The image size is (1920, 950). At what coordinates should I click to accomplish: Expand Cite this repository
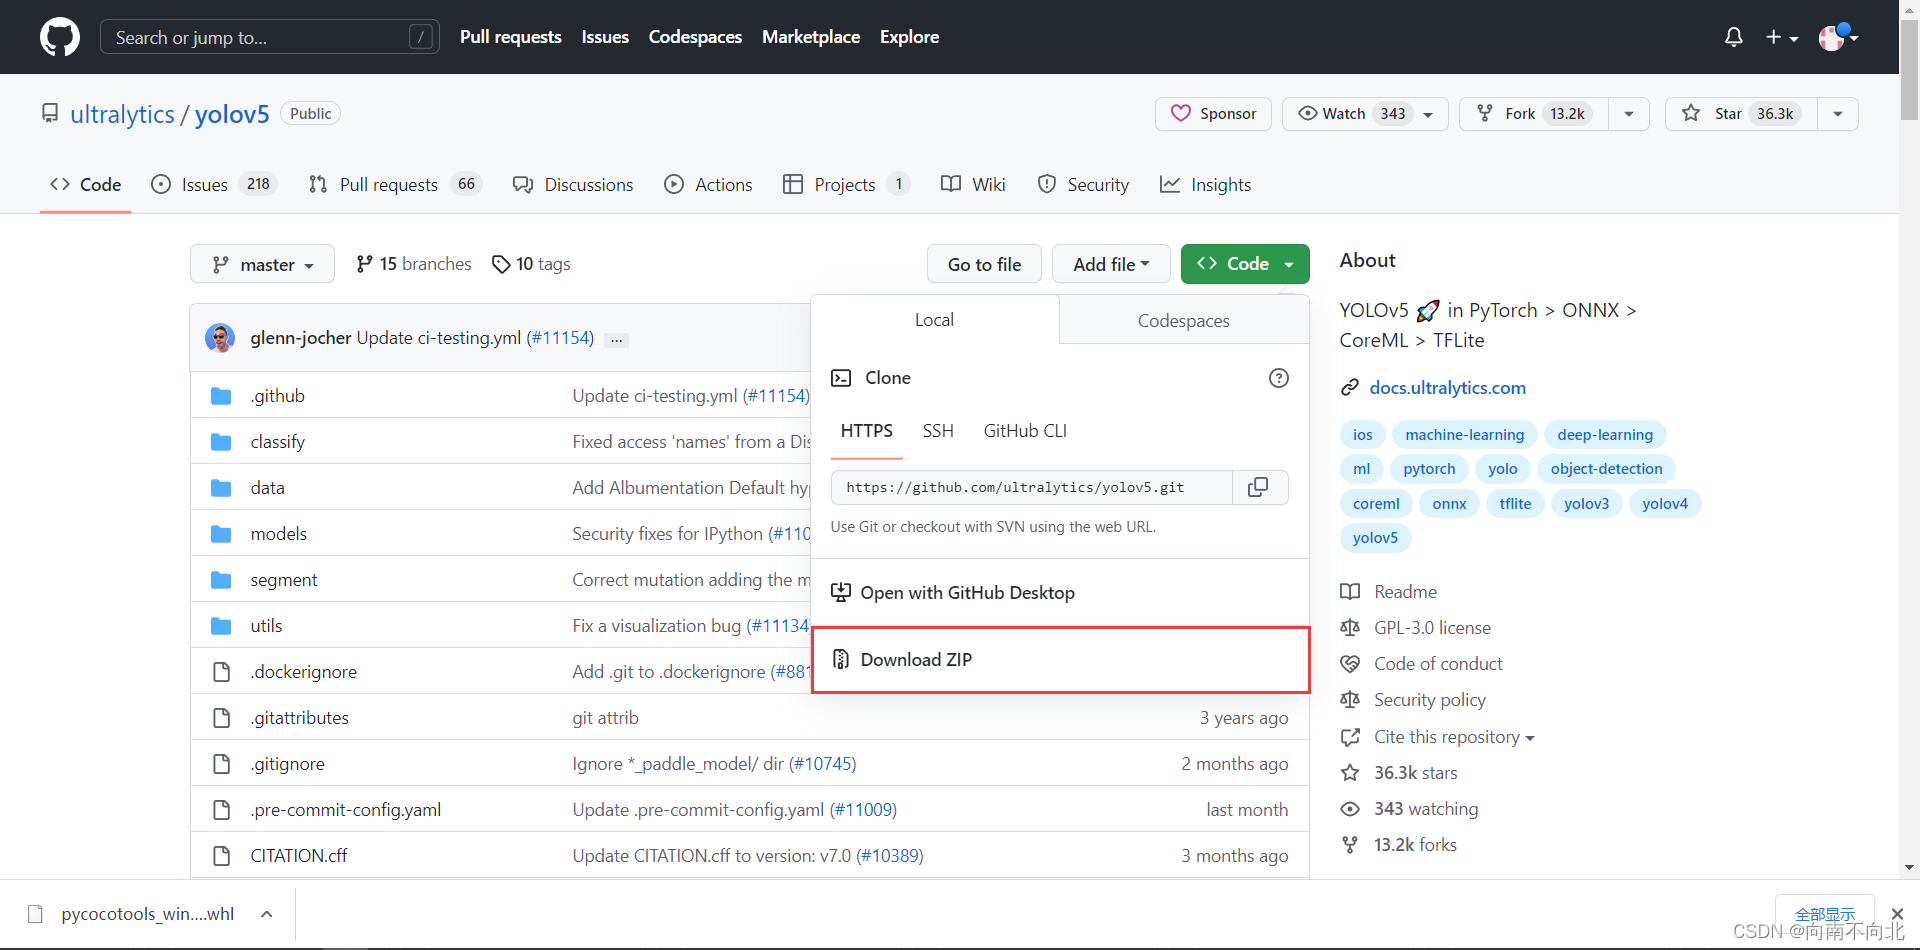1453,737
